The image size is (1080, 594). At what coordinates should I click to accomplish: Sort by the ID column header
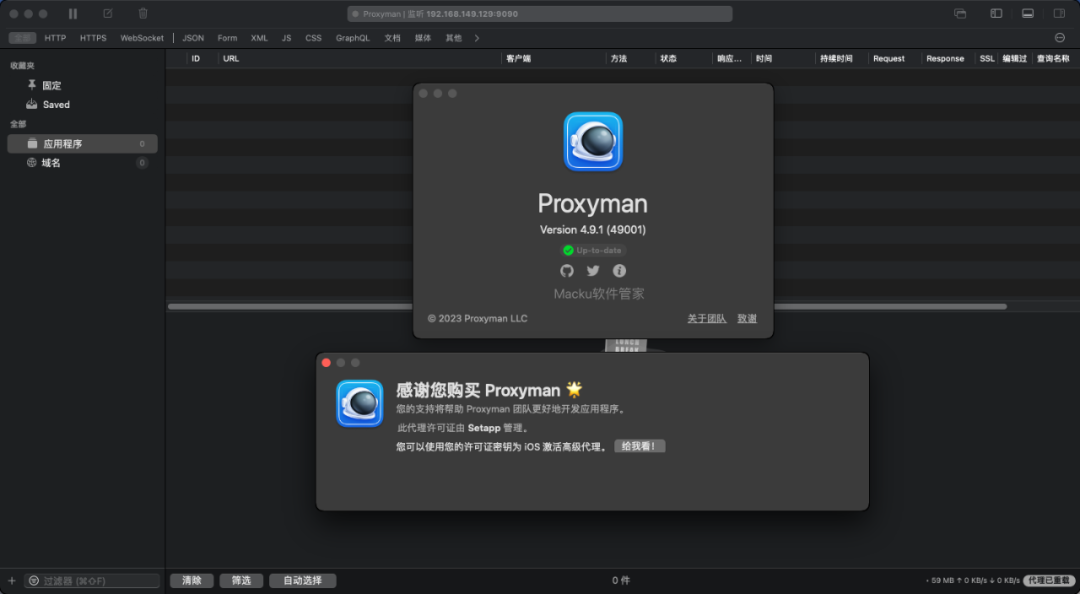pos(196,59)
